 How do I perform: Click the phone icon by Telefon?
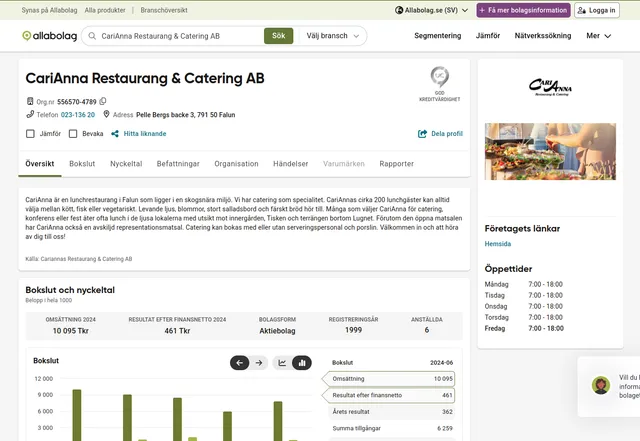(30, 114)
